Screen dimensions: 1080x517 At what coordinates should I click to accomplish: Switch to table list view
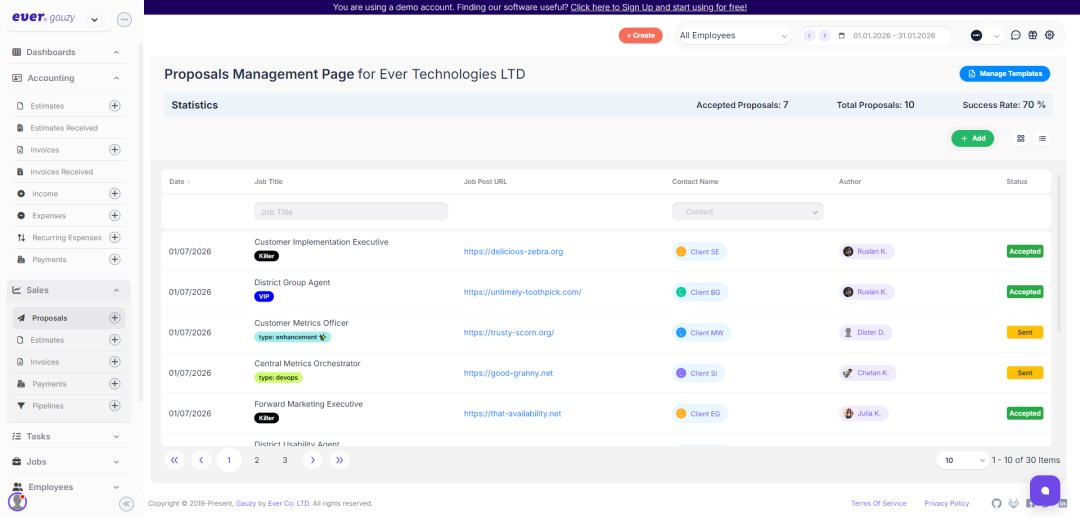tap(1042, 138)
